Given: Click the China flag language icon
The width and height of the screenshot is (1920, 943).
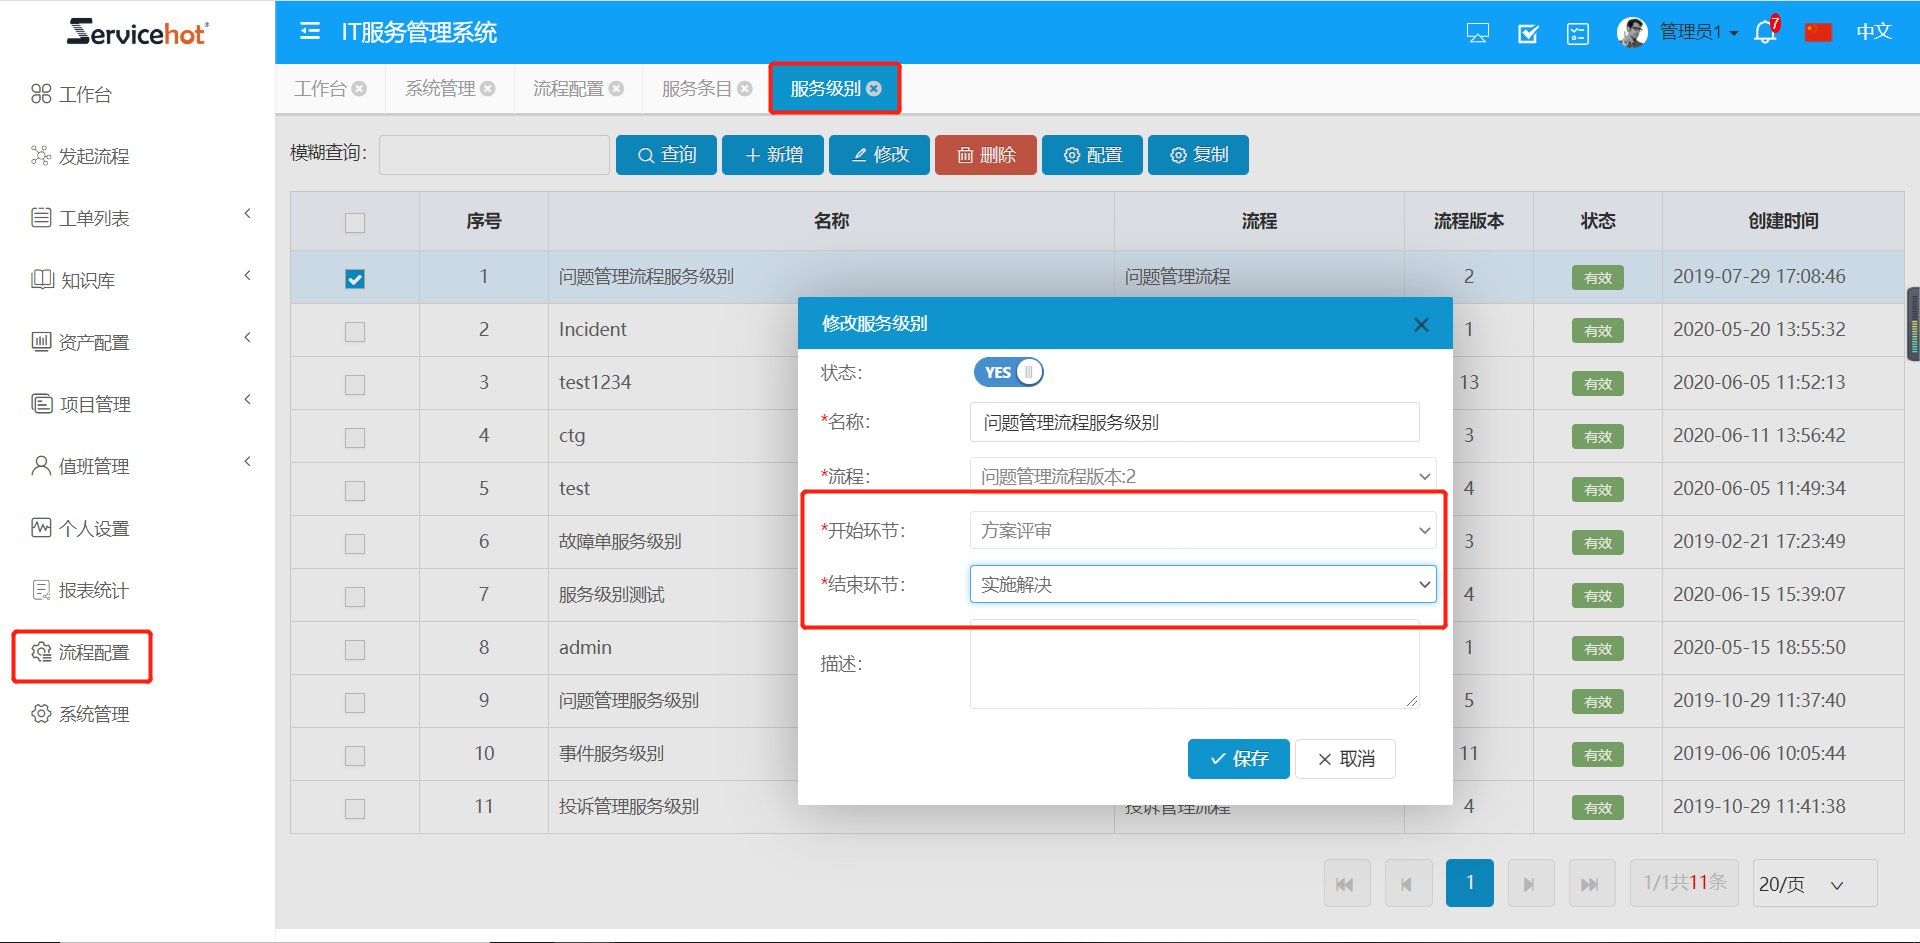Looking at the screenshot, I should (1818, 33).
